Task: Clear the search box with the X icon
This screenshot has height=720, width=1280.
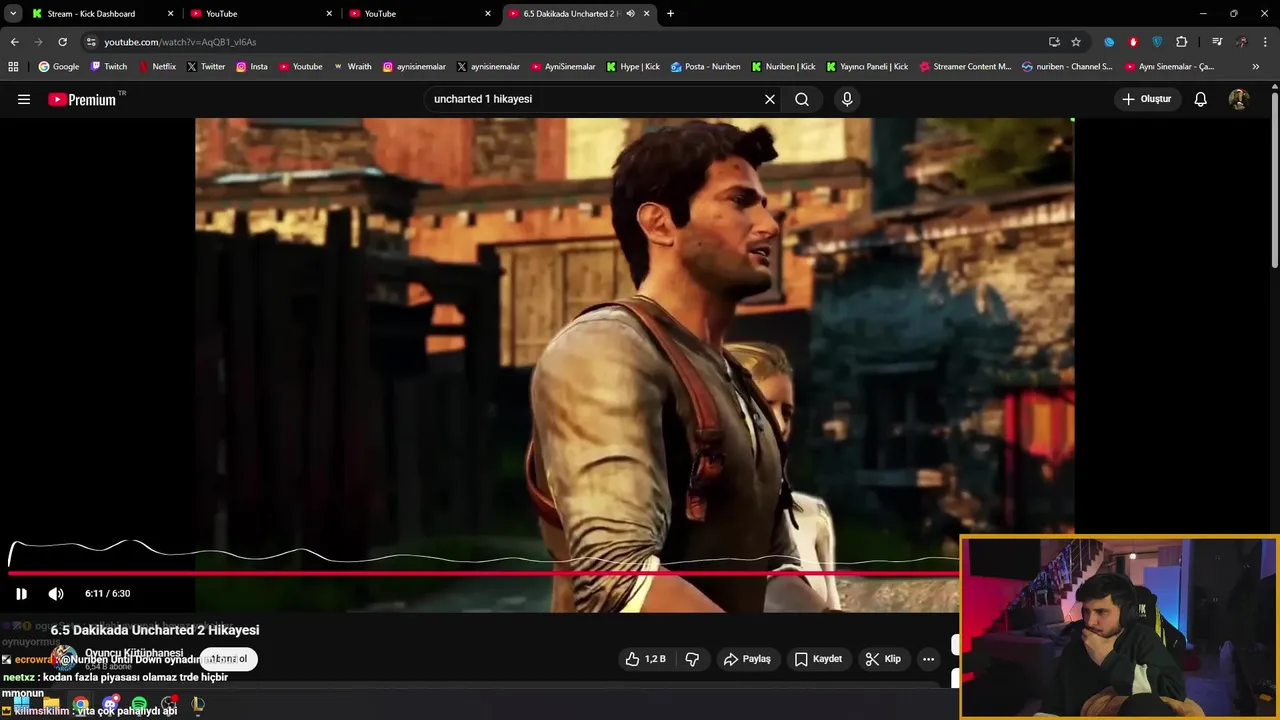Action: coord(770,99)
